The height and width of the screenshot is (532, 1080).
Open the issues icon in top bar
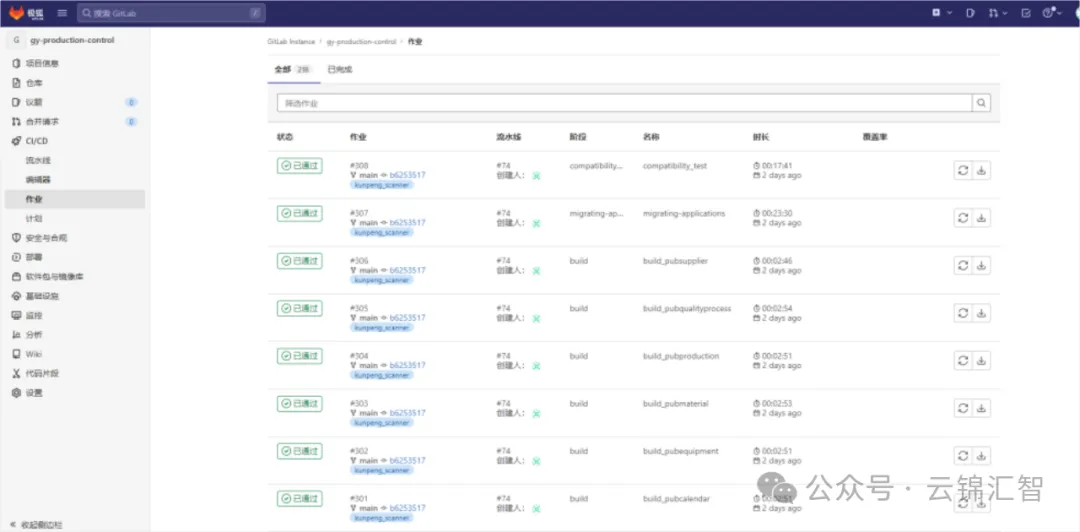[x=970, y=13]
